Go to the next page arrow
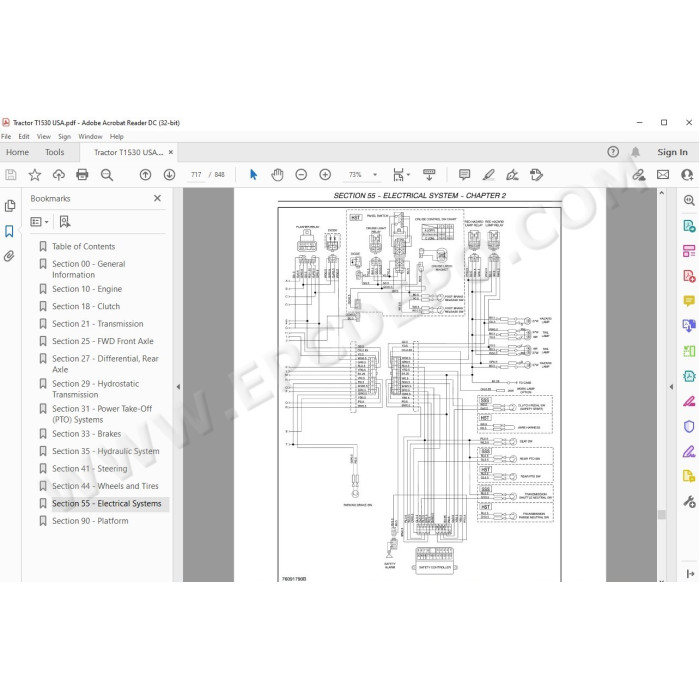This screenshot has width=700, height=700. pos(169,175)
